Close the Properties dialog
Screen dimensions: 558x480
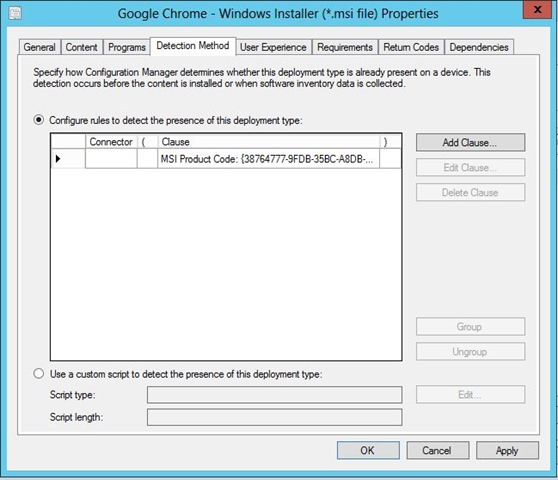(537, 10)
